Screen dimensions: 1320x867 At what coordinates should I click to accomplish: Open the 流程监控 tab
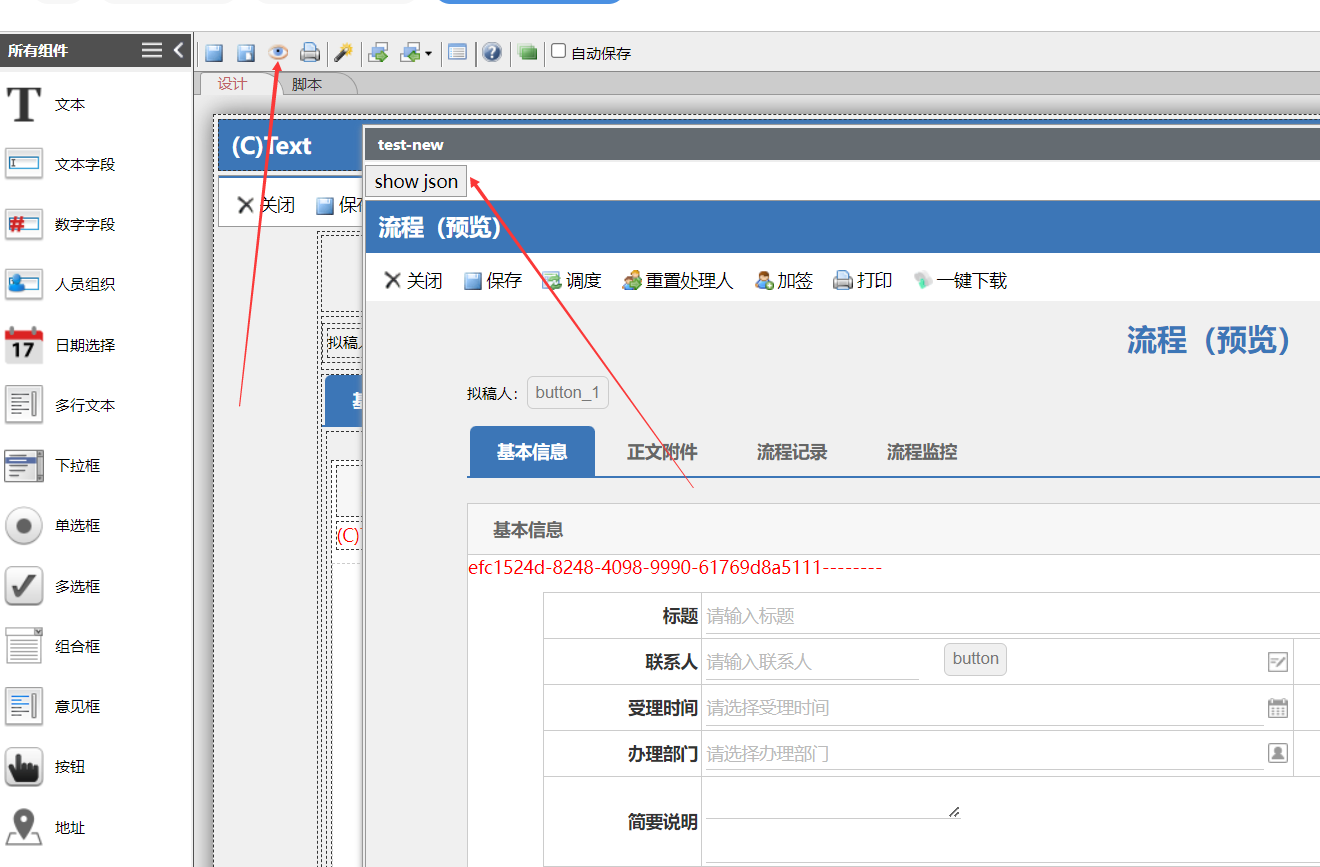(x=922, y=452)
